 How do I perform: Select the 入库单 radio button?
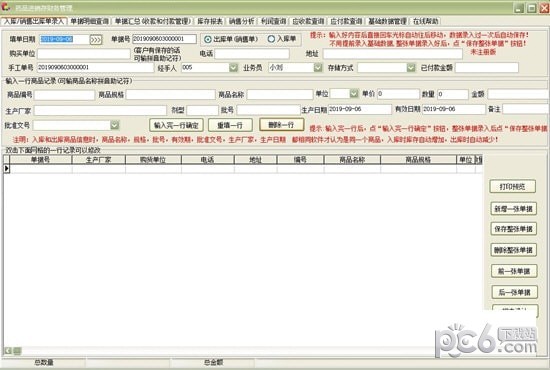[x=271, y=39]
